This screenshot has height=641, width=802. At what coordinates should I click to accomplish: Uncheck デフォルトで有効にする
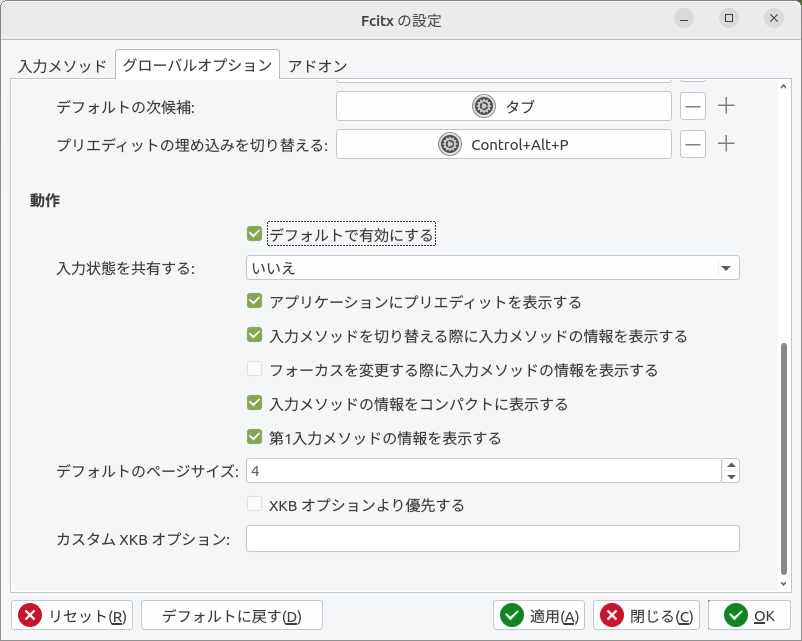coord(254,234)
